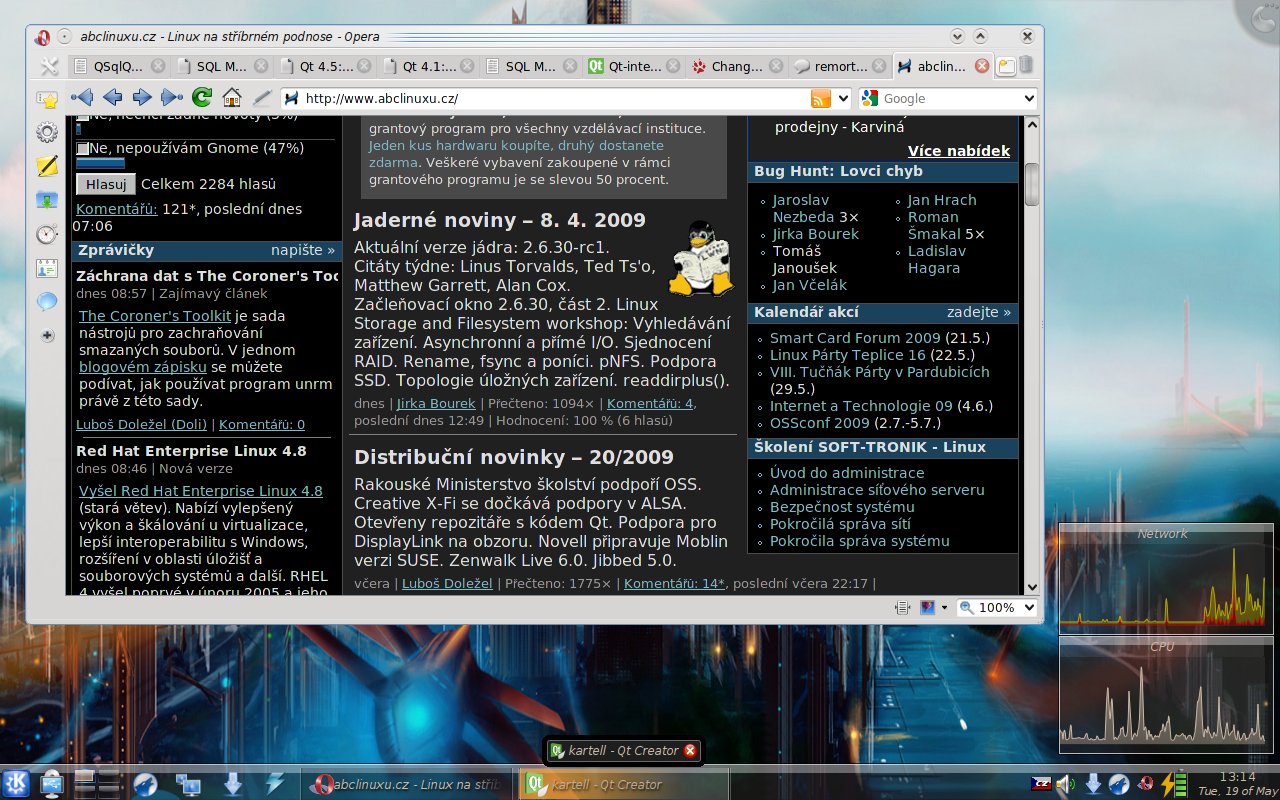
Task: Open 'Úvod do administrace' course link
Action: [x=847, y=473]
